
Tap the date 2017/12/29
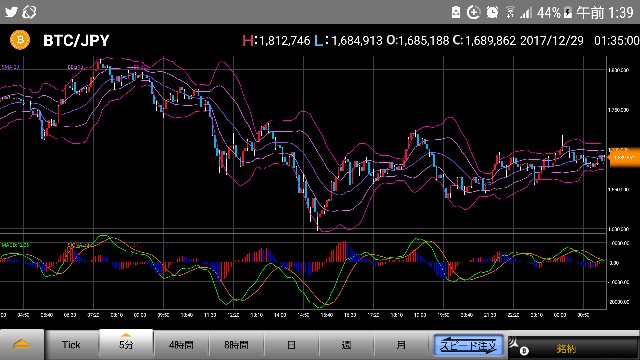click(552, 40)
